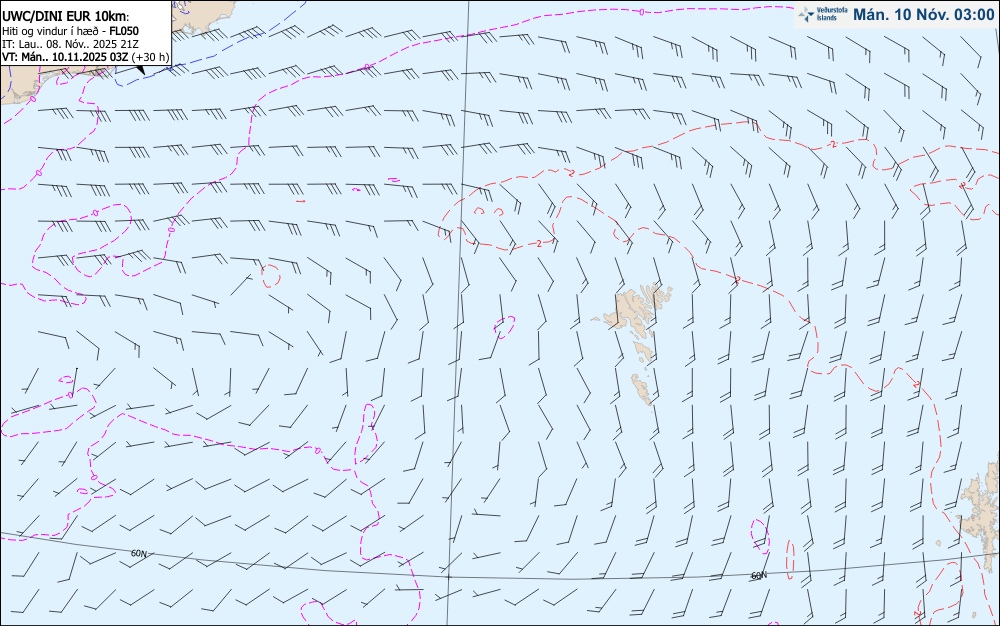Click the left-hand 60N latitude label

[x=138, y=553]
